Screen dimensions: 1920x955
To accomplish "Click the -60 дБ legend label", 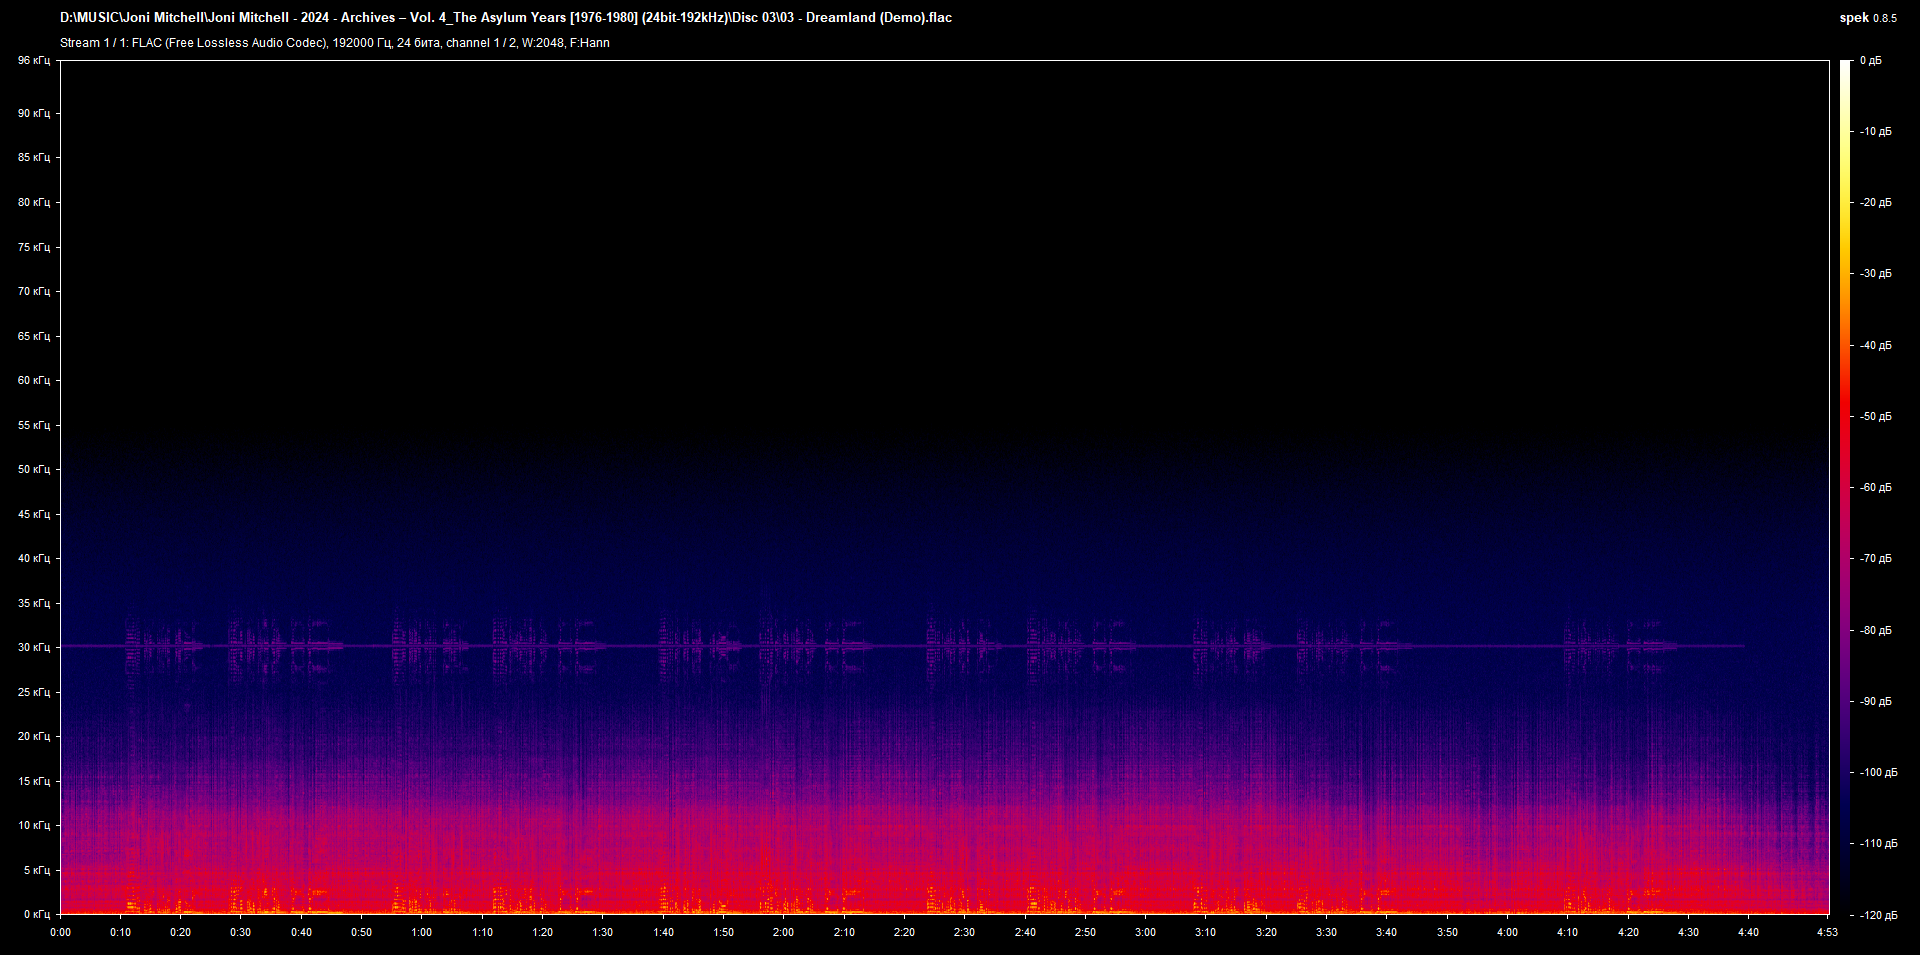I will (1874, 487).
